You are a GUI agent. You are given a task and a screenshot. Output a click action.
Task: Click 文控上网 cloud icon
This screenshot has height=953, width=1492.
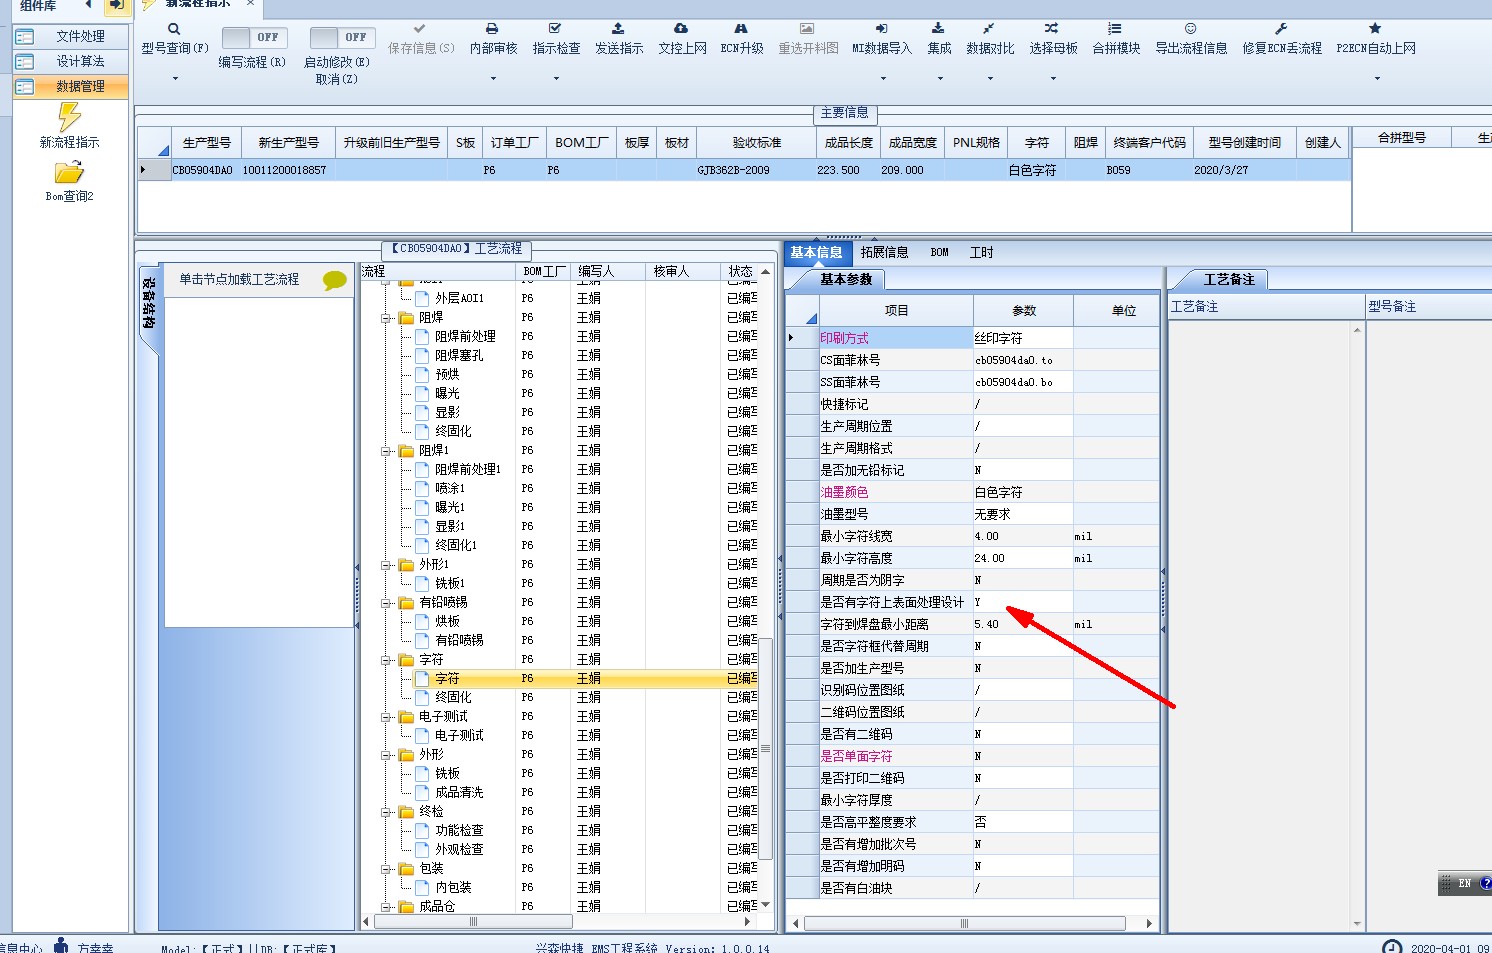coord(681,29)
